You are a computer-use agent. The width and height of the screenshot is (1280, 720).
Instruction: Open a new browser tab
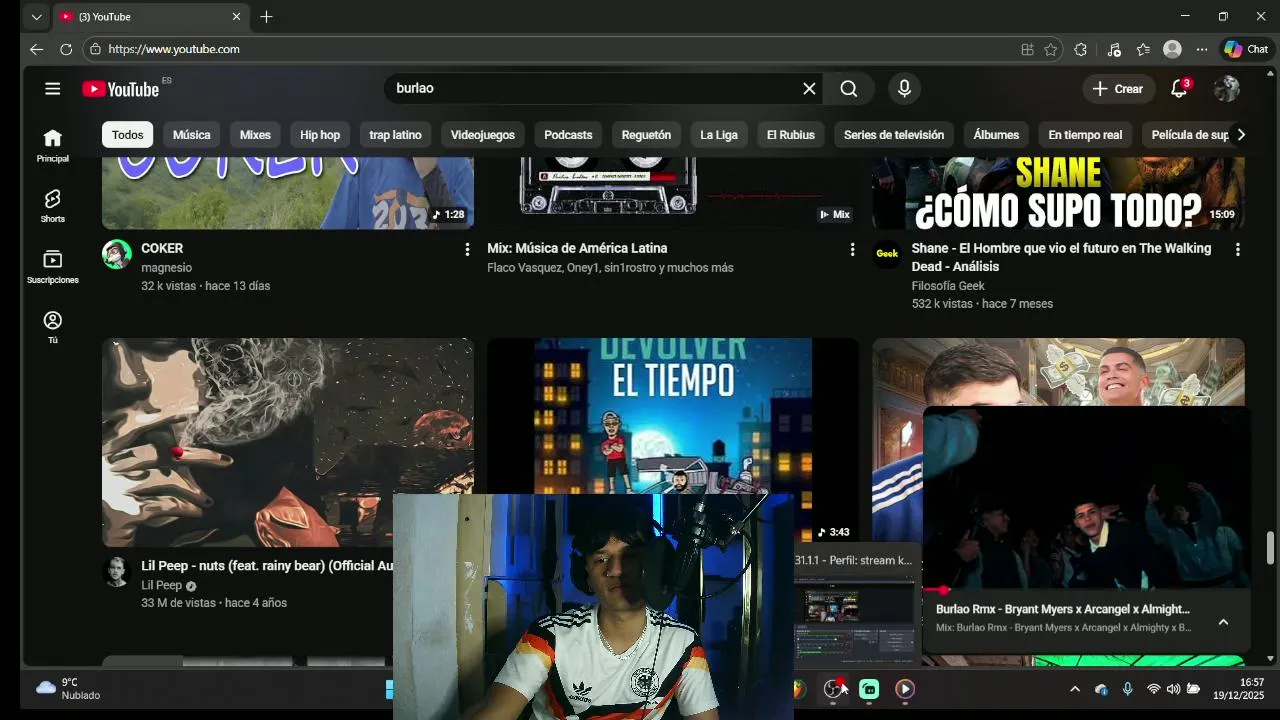click(x=266, y=17)
